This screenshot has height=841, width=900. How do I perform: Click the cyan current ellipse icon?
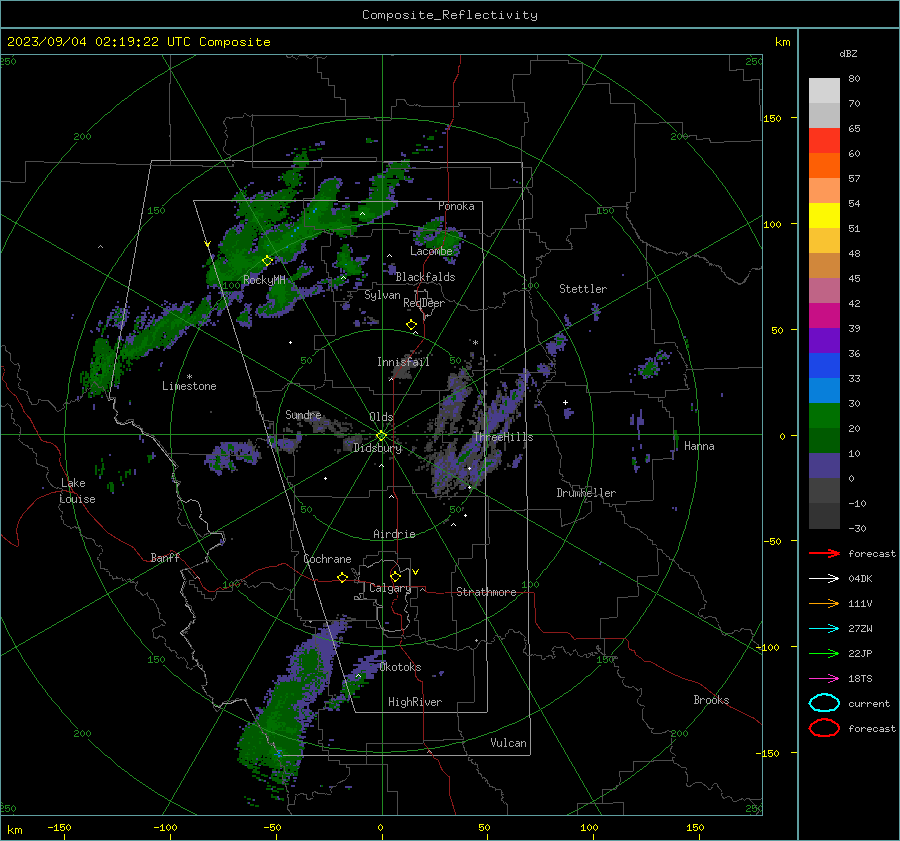click(824, 703)
